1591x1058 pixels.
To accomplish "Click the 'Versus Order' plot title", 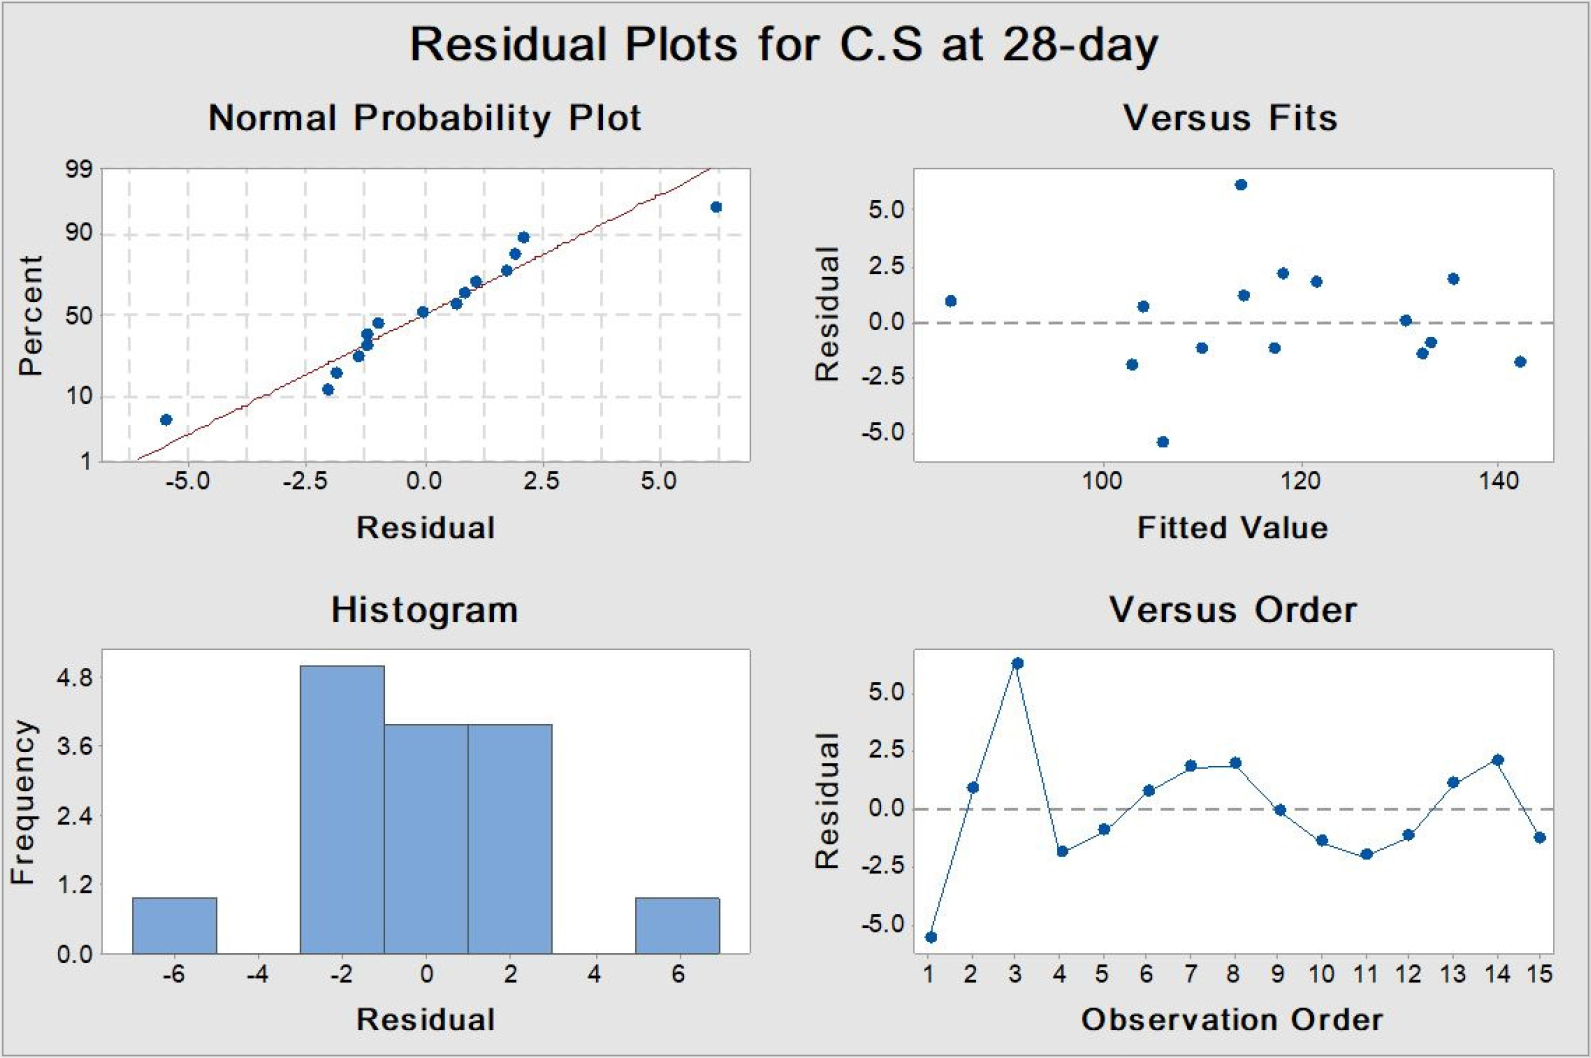I will [1232, 610].
